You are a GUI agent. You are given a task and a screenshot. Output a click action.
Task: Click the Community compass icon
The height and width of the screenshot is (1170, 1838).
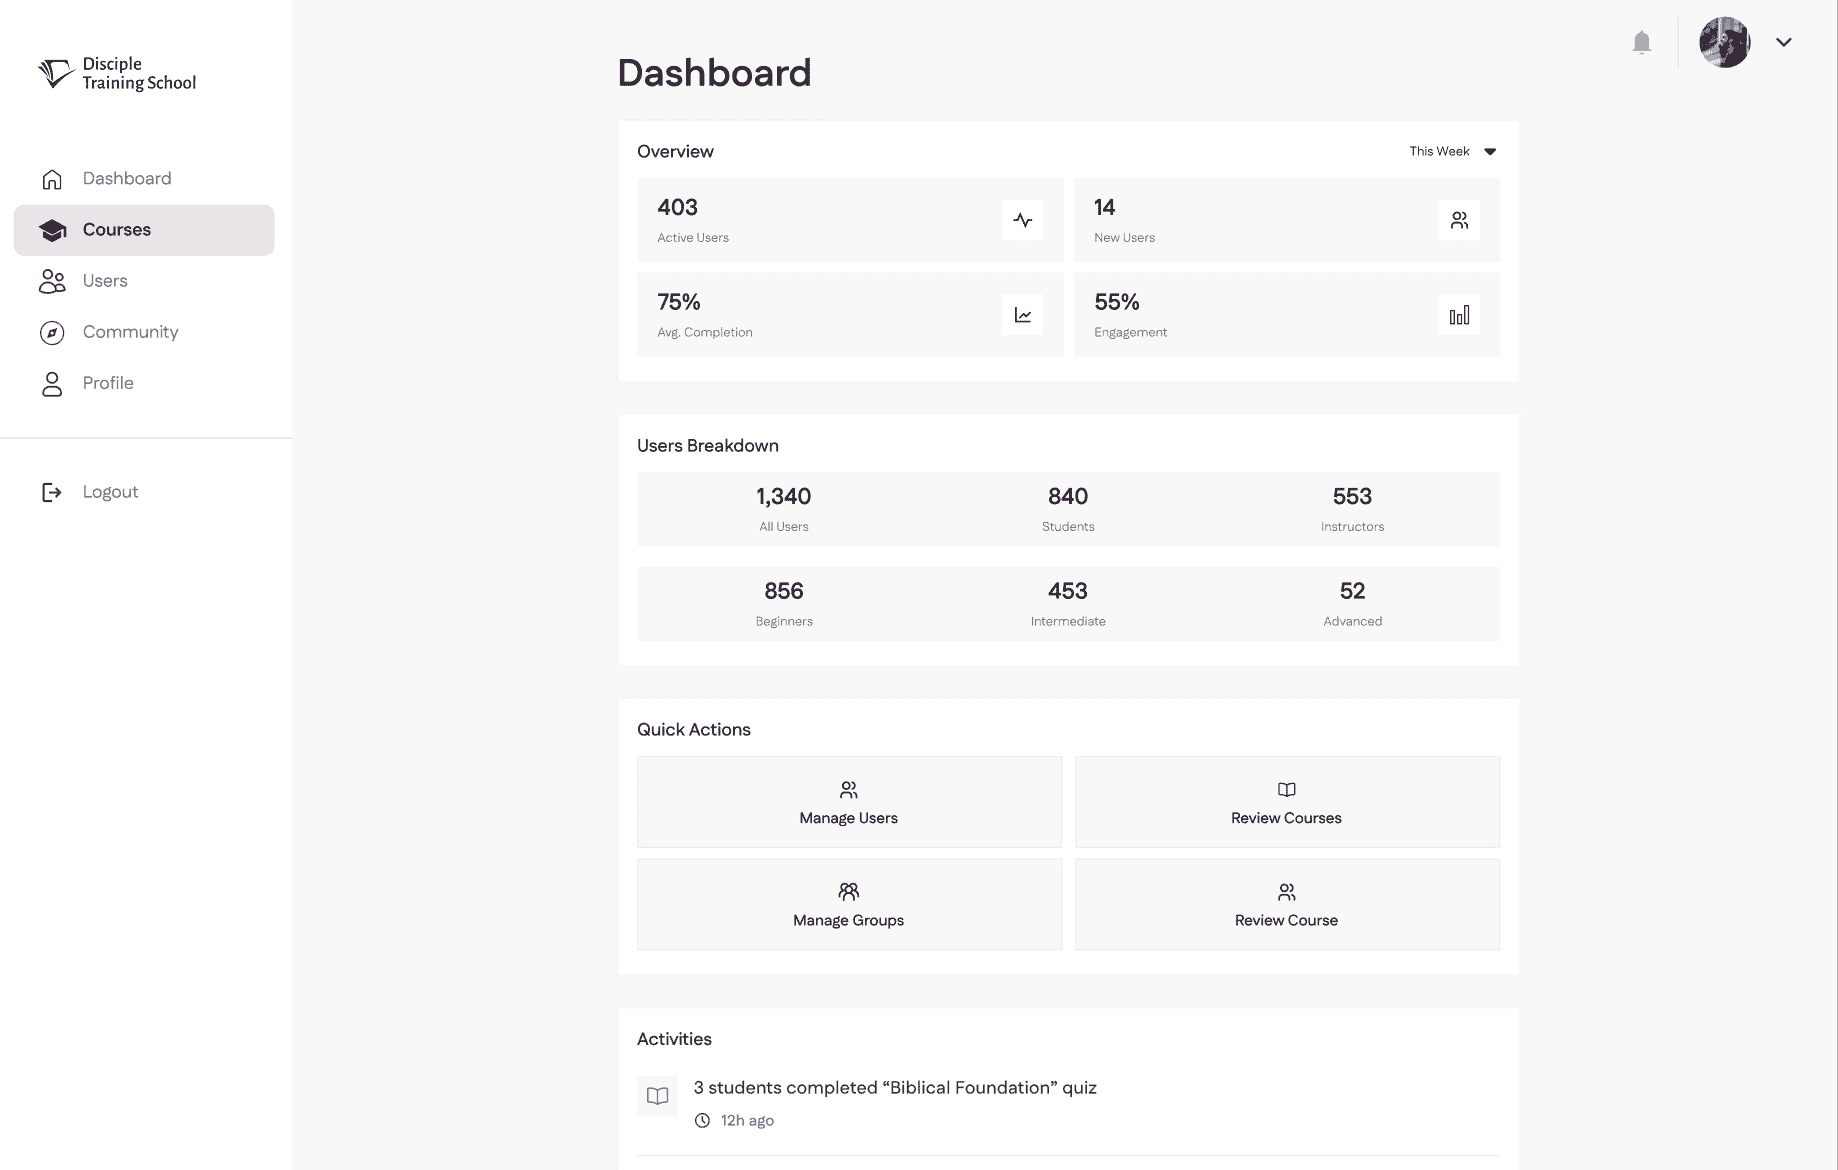52,332
